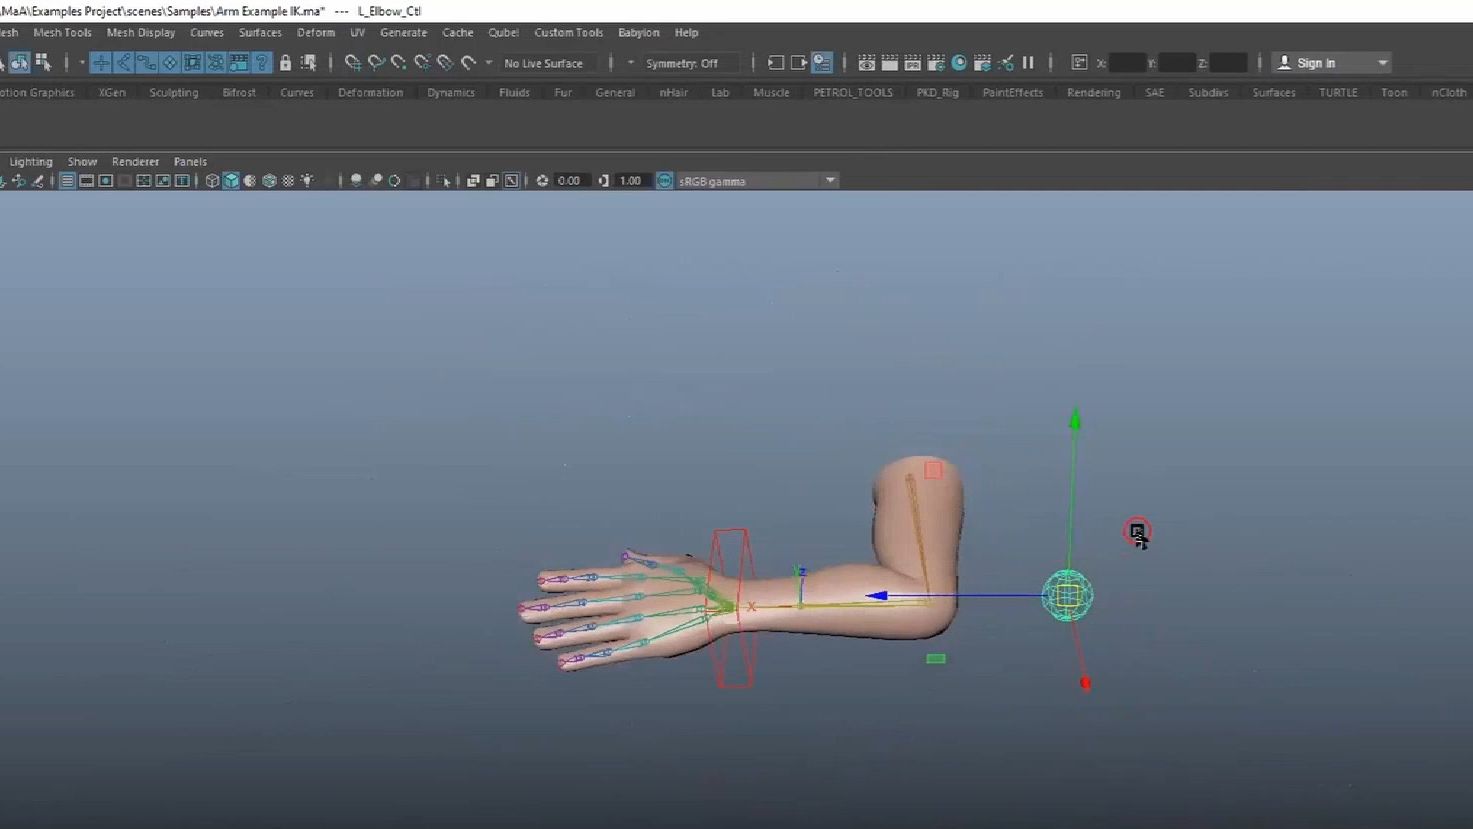Open the Deform menu
Screen dimensions: 1473x829
point(315,33)
